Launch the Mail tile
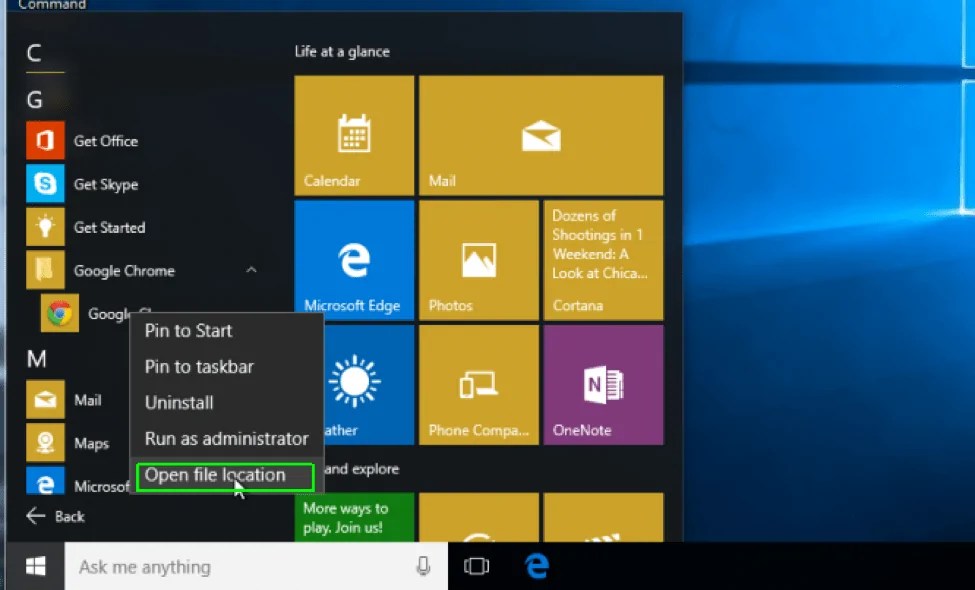 click(x=540, y=135)
